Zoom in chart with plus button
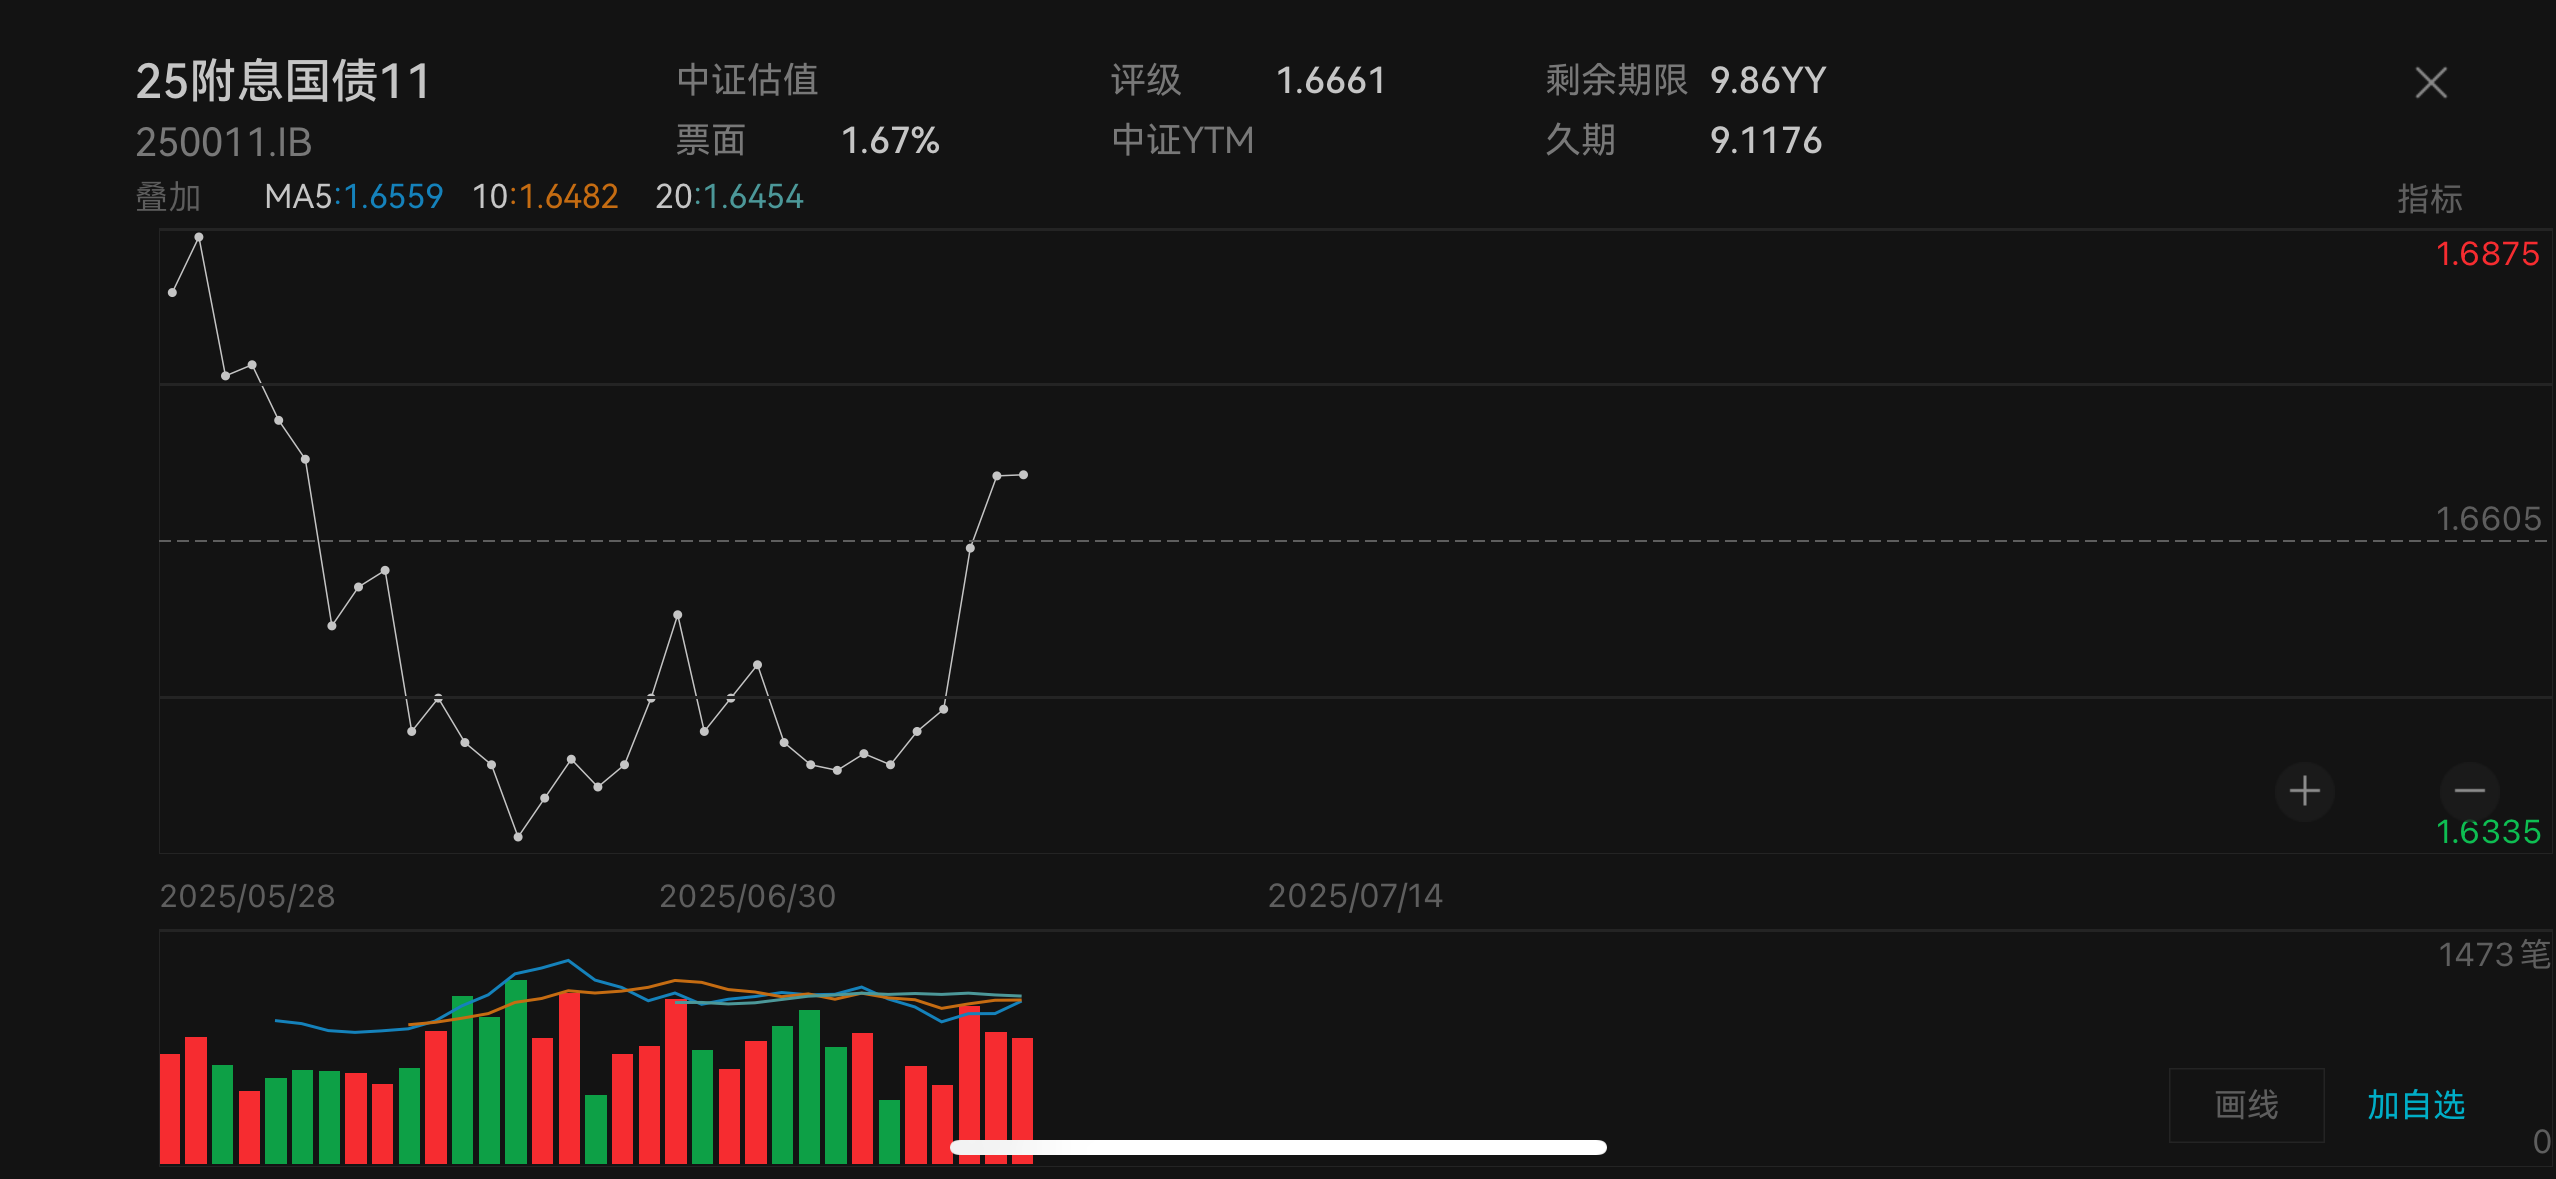 (x=2304, y=791)
